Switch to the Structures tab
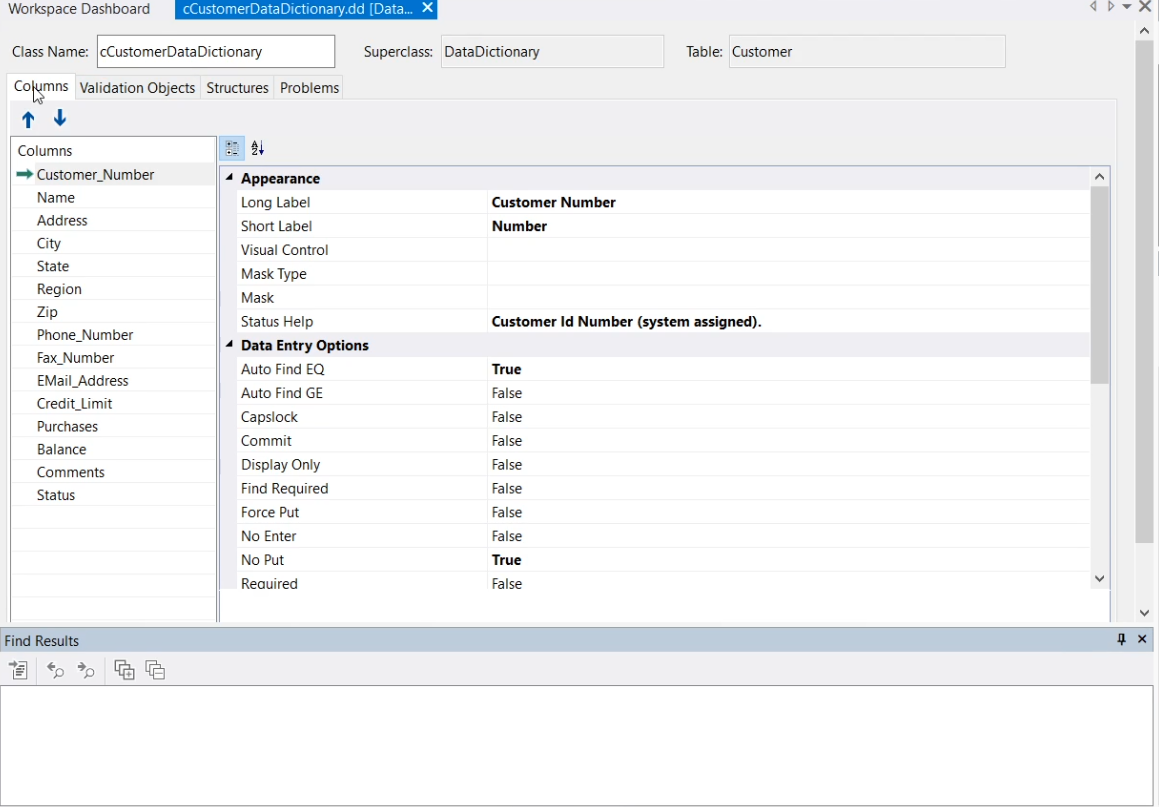Image resolution: width=1159 pixels, height=807 pixels. pyautogui.click(x=237, y=88)
